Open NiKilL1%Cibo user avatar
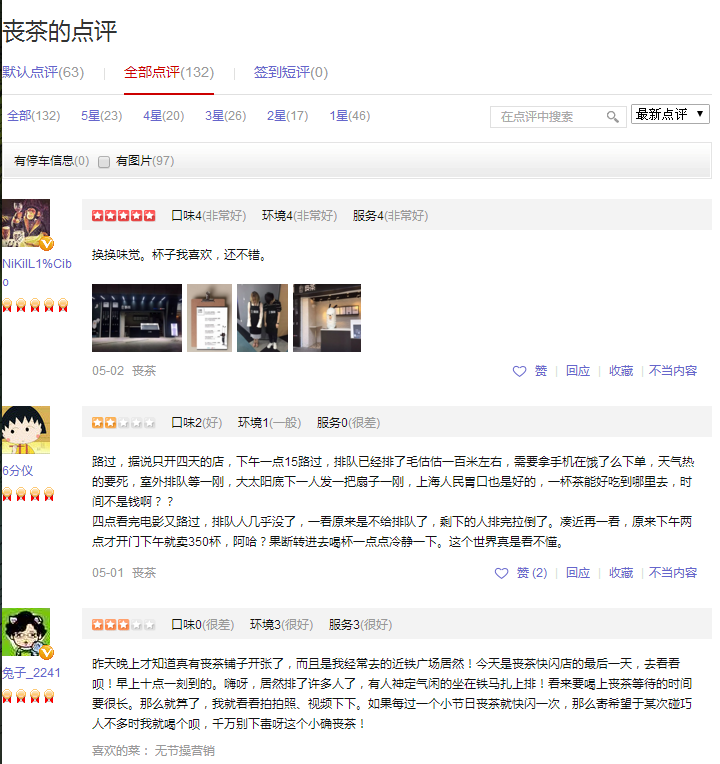 (x=26, y=223)
